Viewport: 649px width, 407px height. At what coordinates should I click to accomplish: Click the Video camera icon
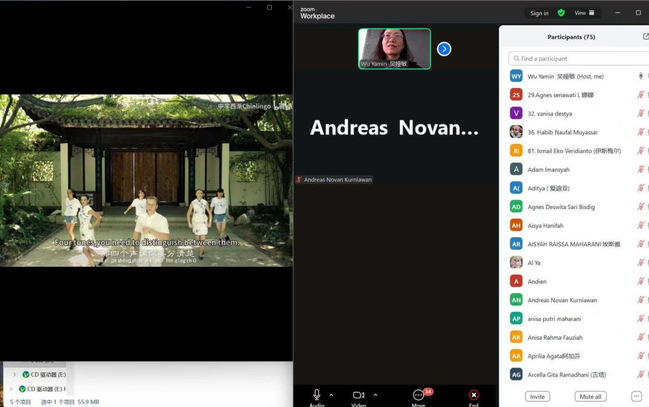tap(358, 394)
